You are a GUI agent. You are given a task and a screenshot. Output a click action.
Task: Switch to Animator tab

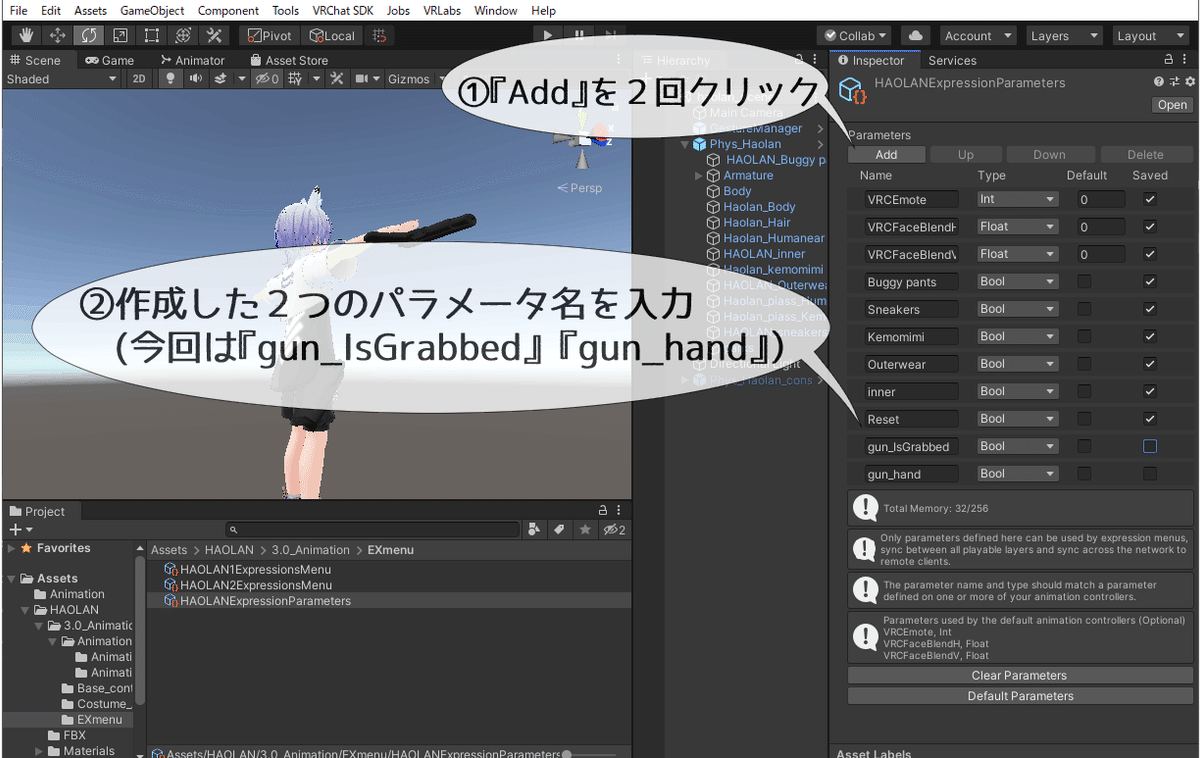click(x=192, y=60)
